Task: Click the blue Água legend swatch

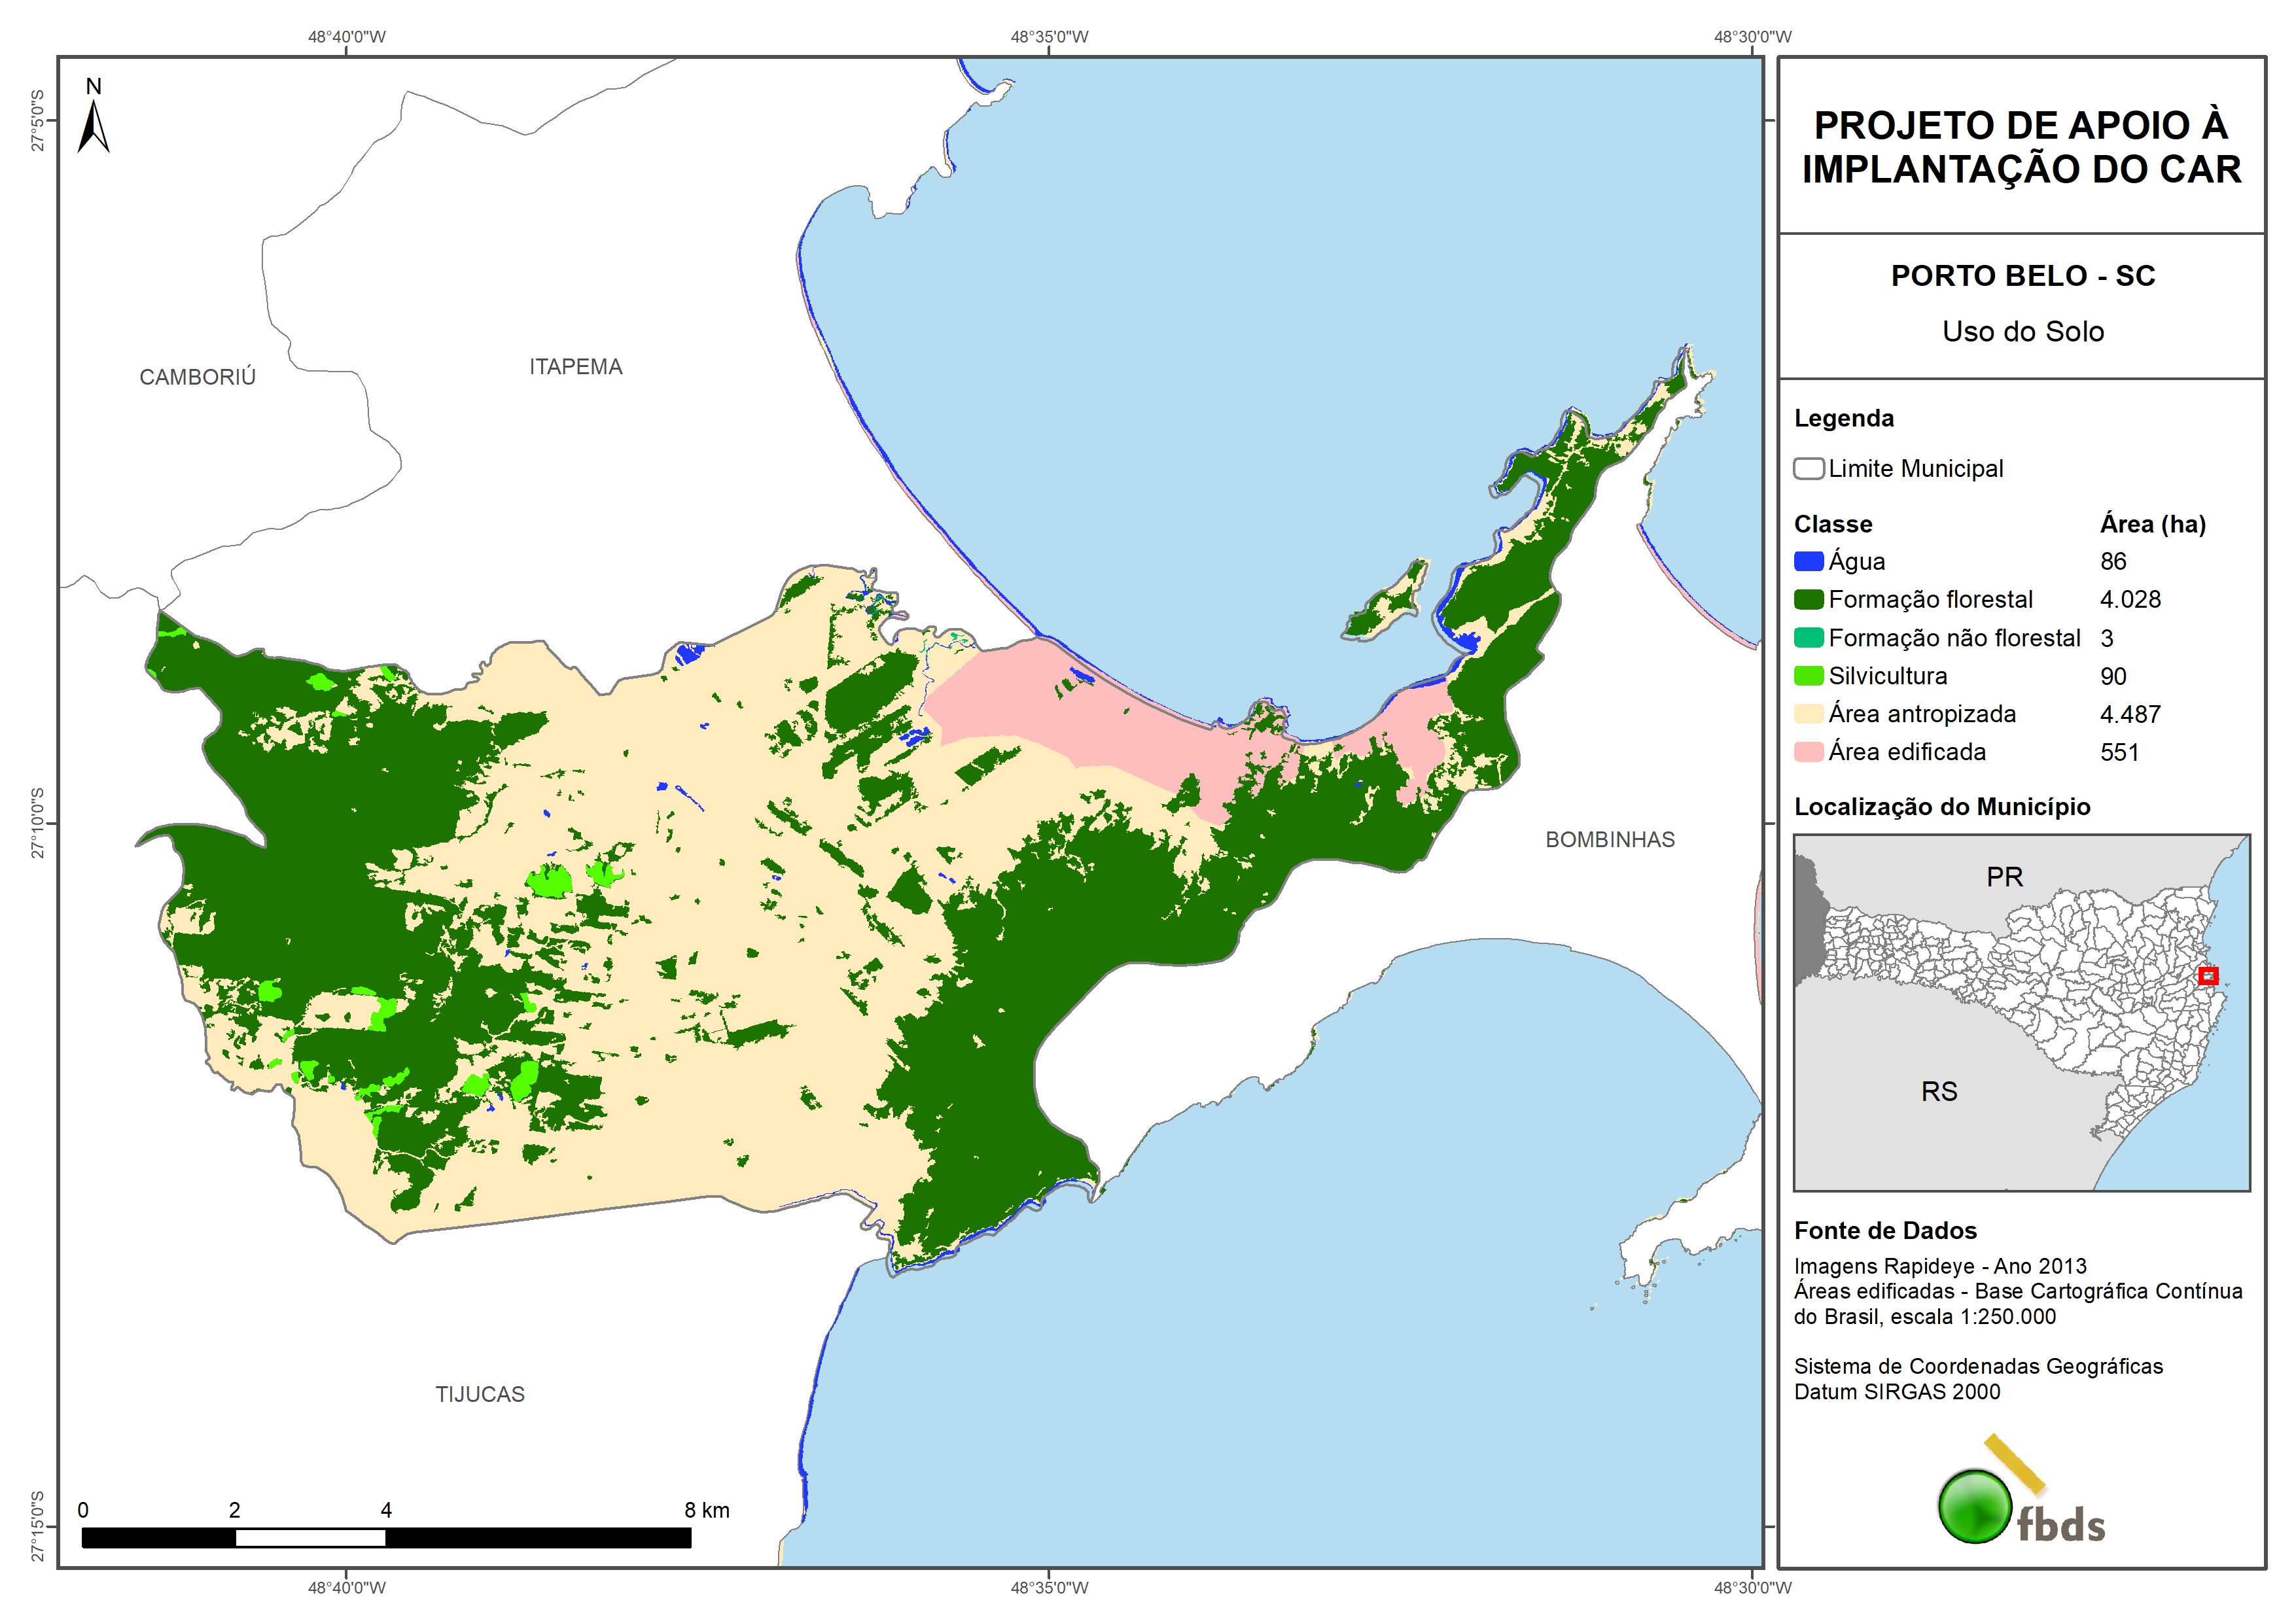Action: click(1808, 562)
